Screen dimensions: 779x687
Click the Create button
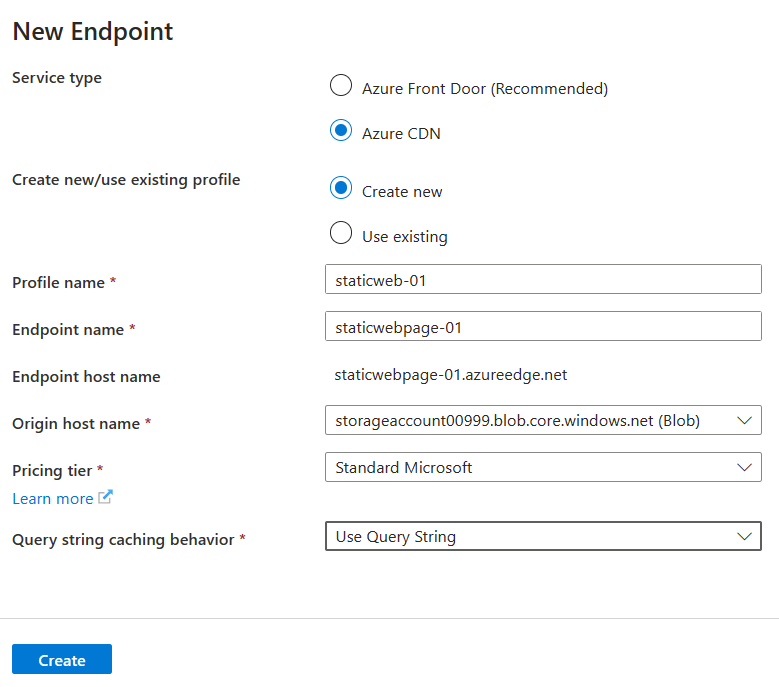(x=62, y=659)
